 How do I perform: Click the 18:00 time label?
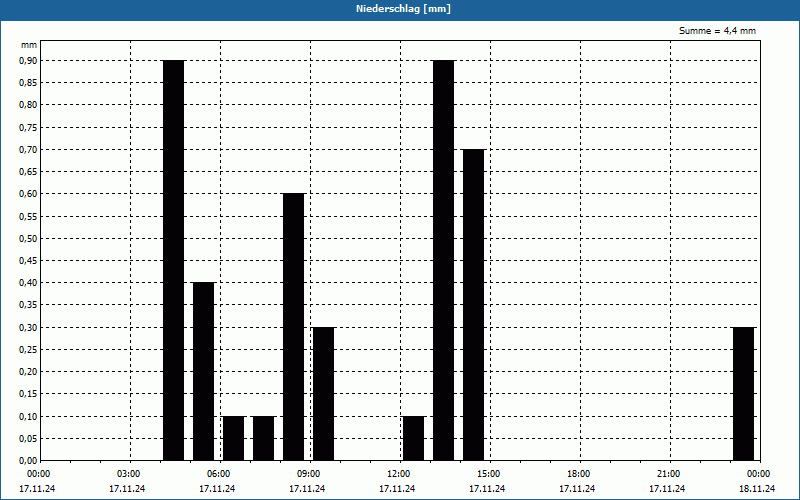tap(579, 474)
